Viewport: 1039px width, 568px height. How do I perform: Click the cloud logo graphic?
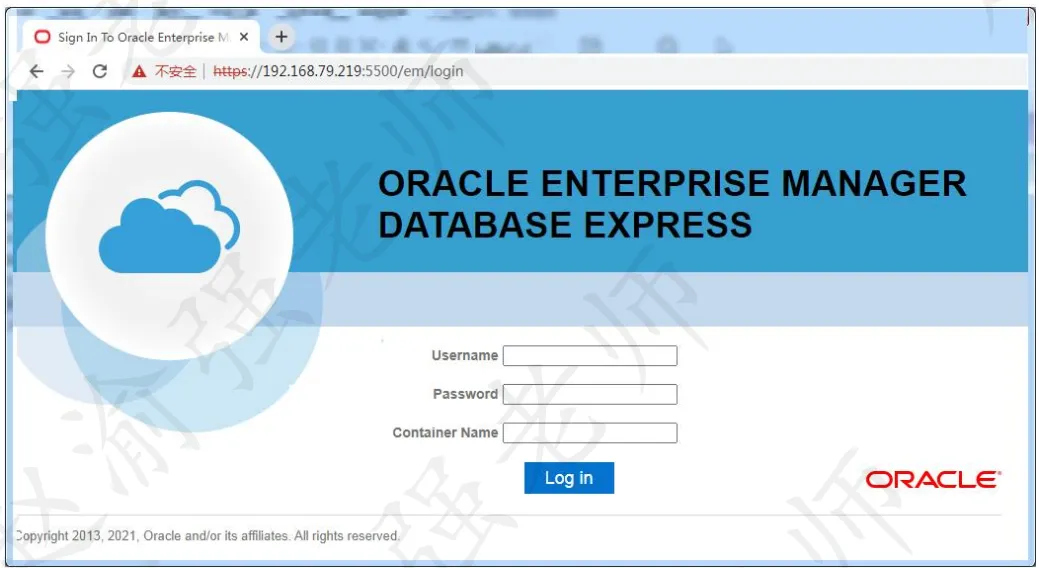click(x=169, y=227)
